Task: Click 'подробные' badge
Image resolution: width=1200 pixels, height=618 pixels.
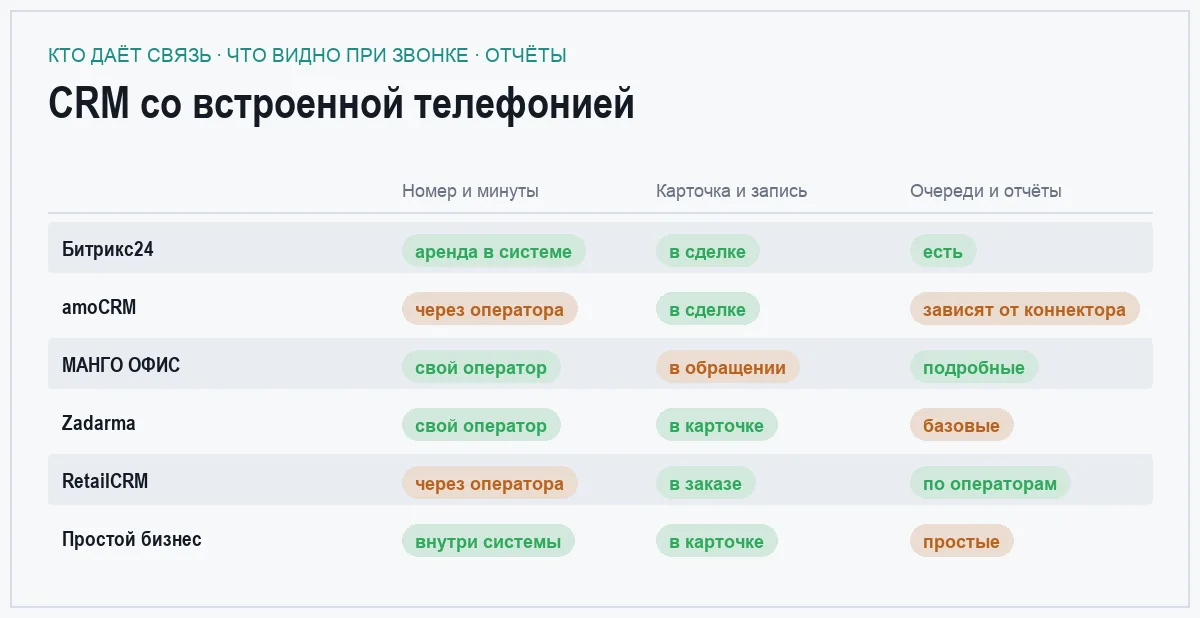Action: point(974,367)
